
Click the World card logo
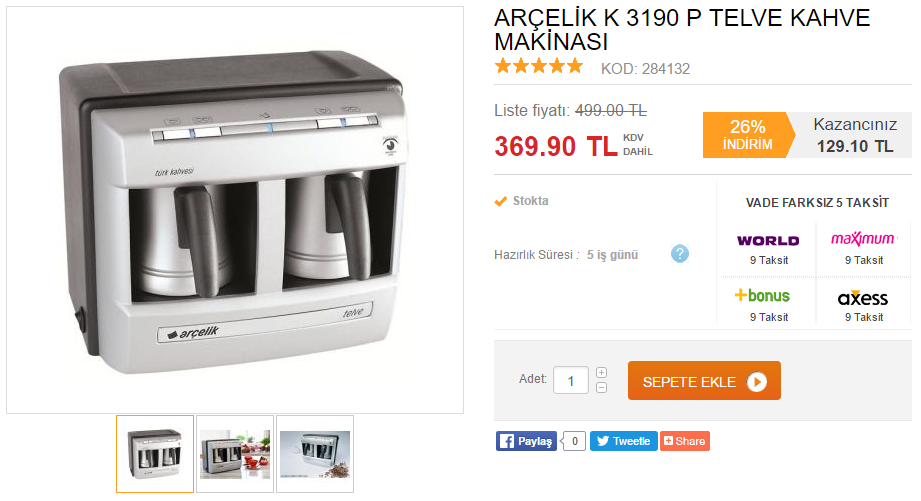pos(768,240)
